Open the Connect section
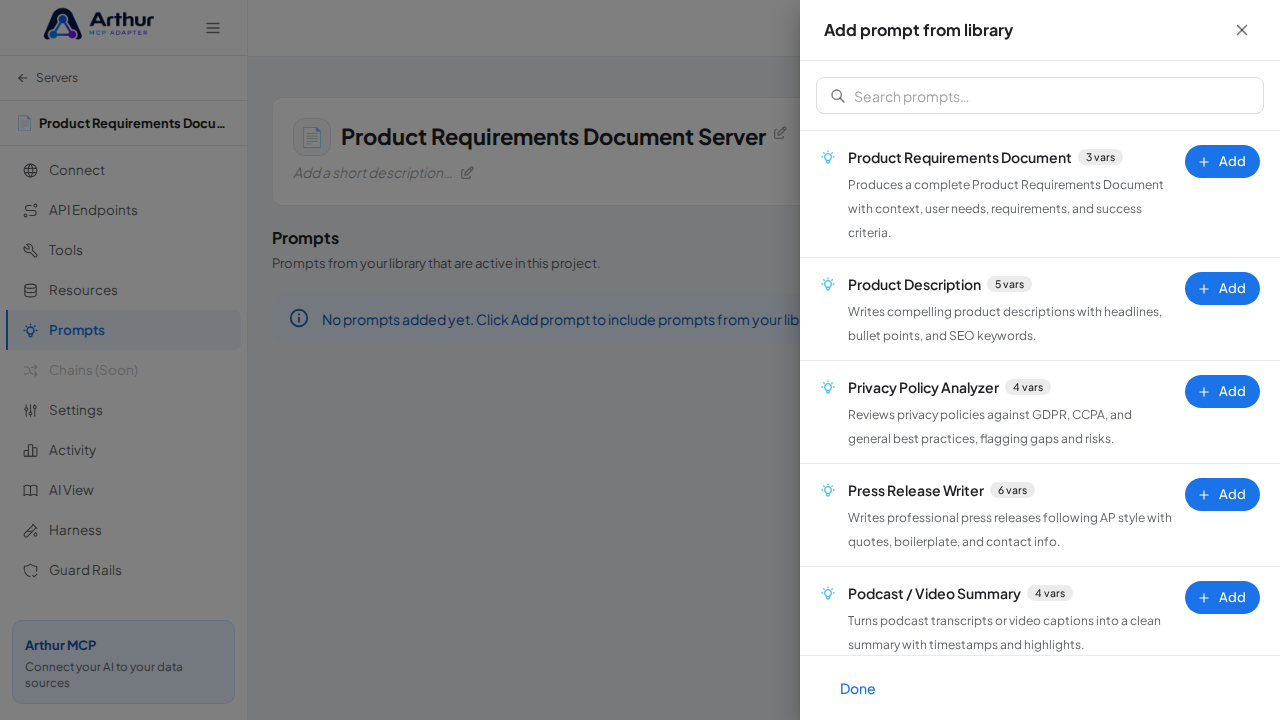 point(123,170)
